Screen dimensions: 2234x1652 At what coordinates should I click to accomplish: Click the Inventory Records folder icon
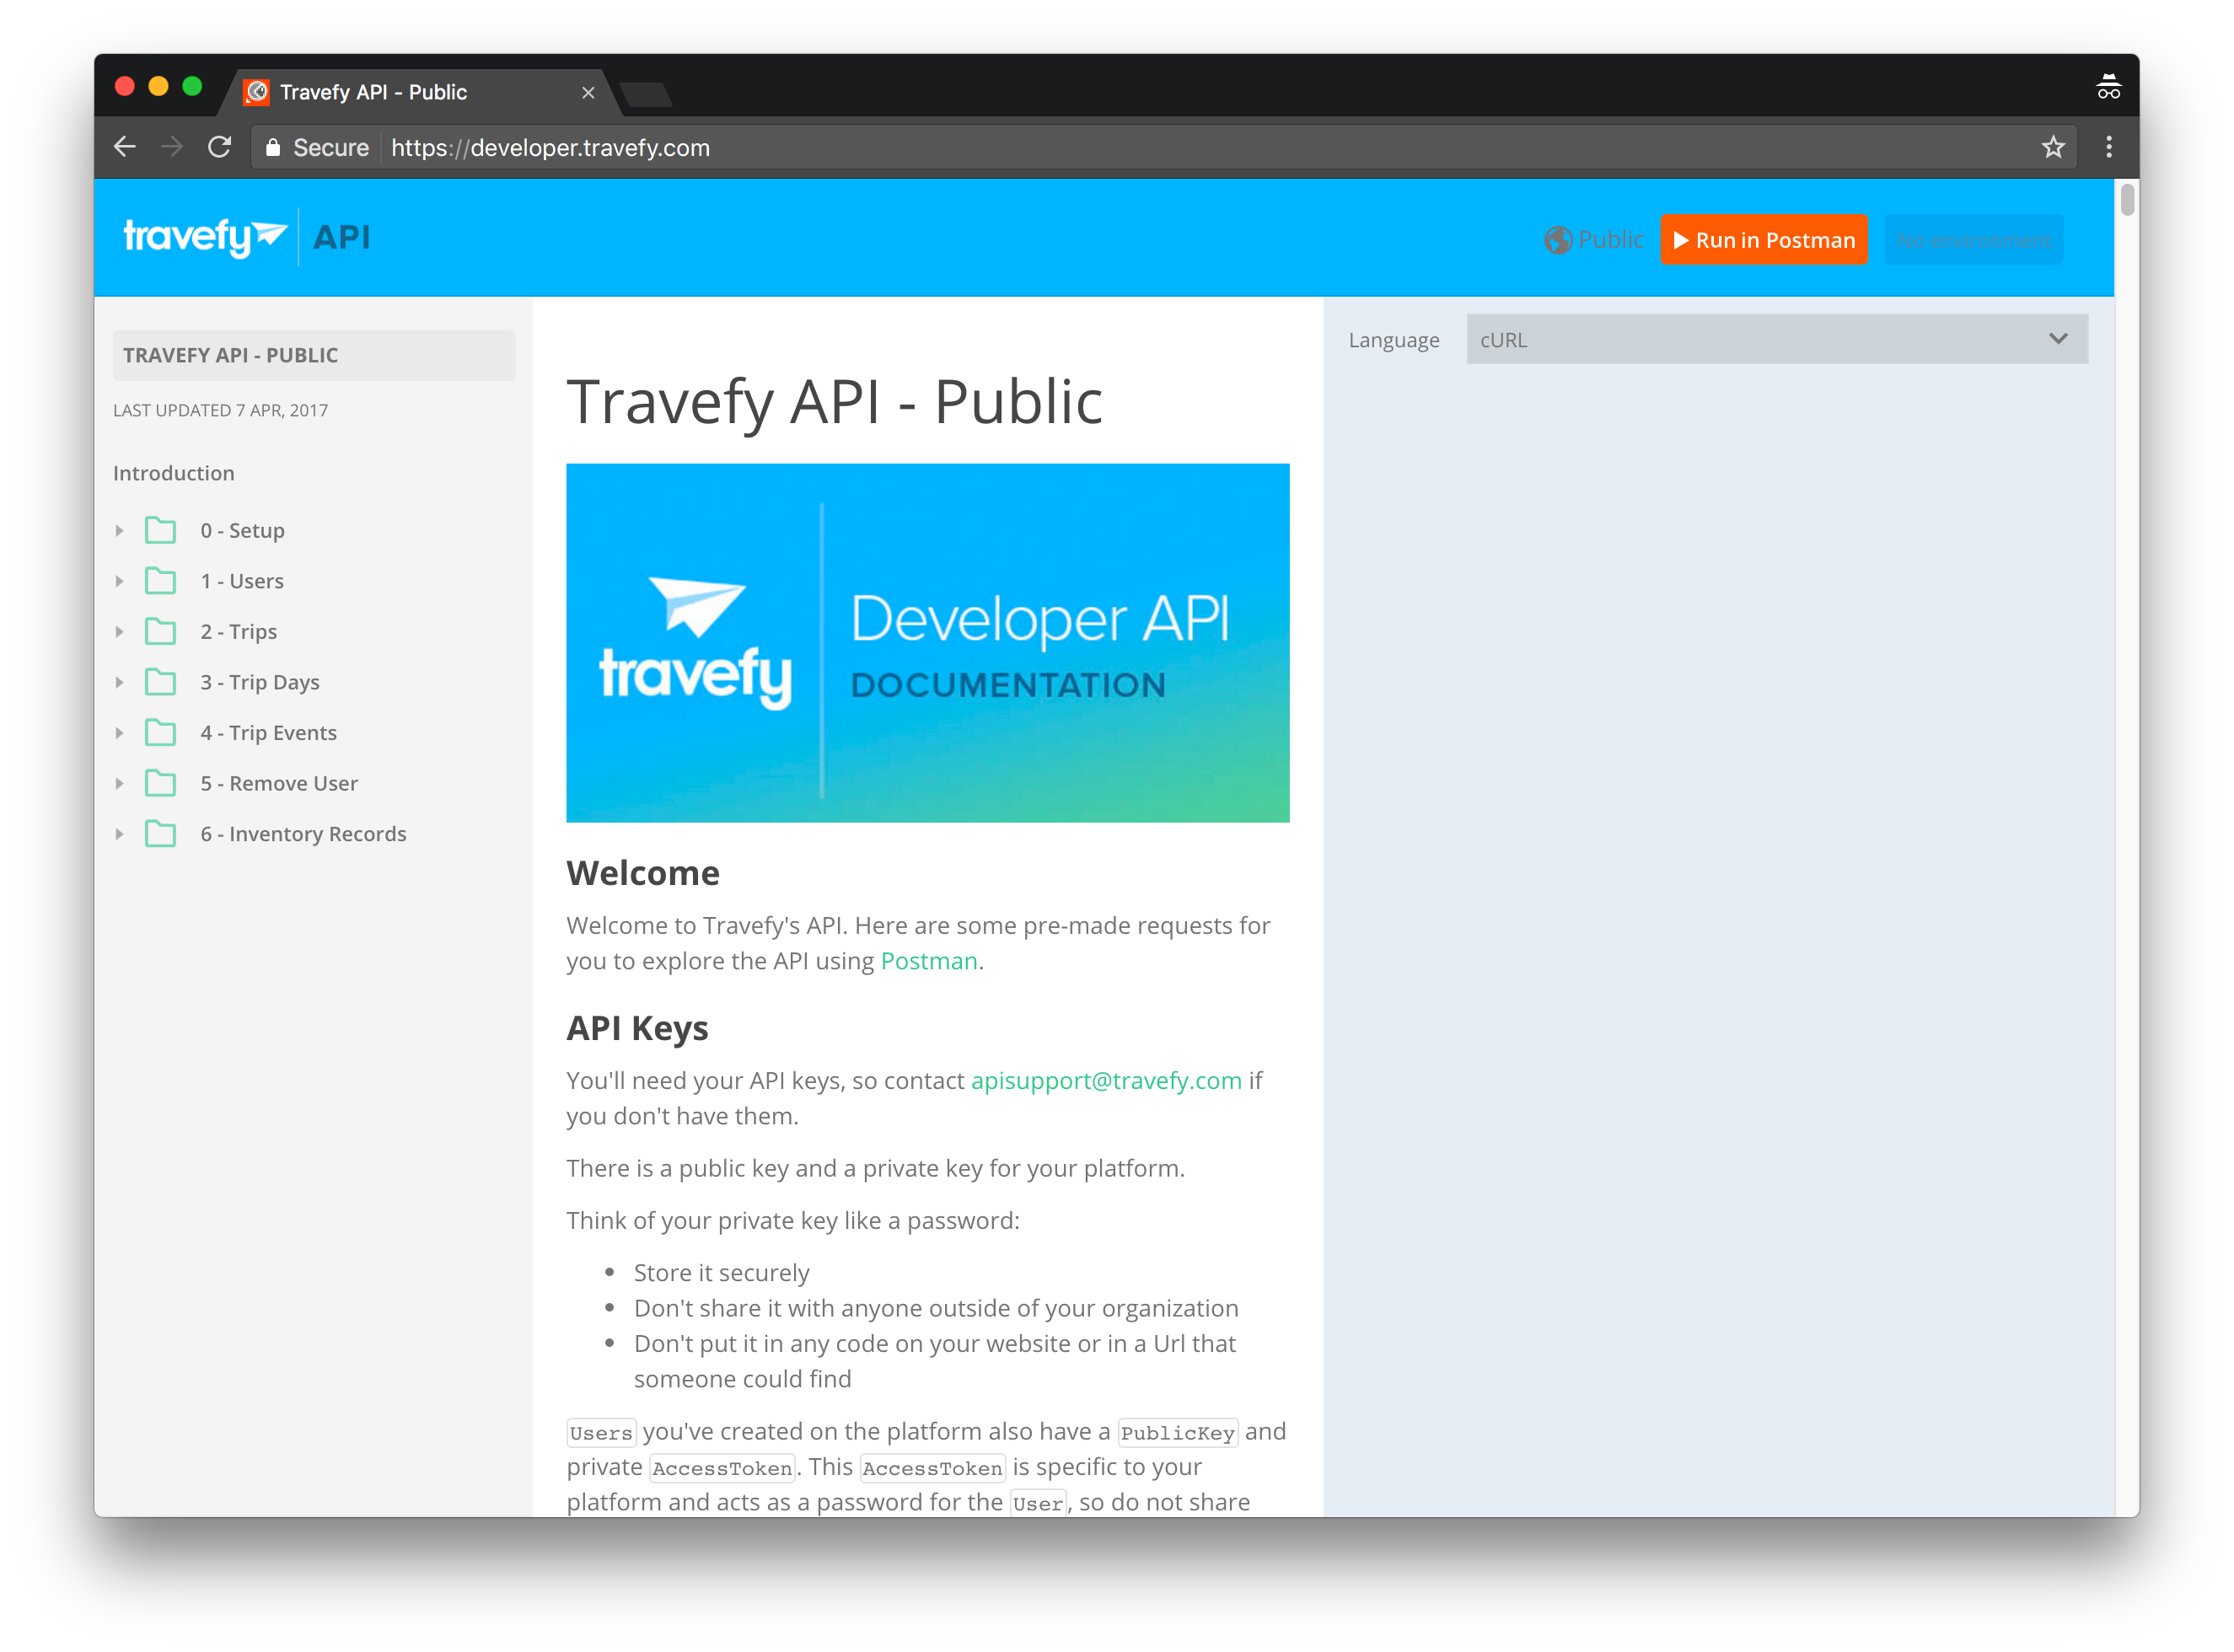pyautogui.click(x=160, y=833)
